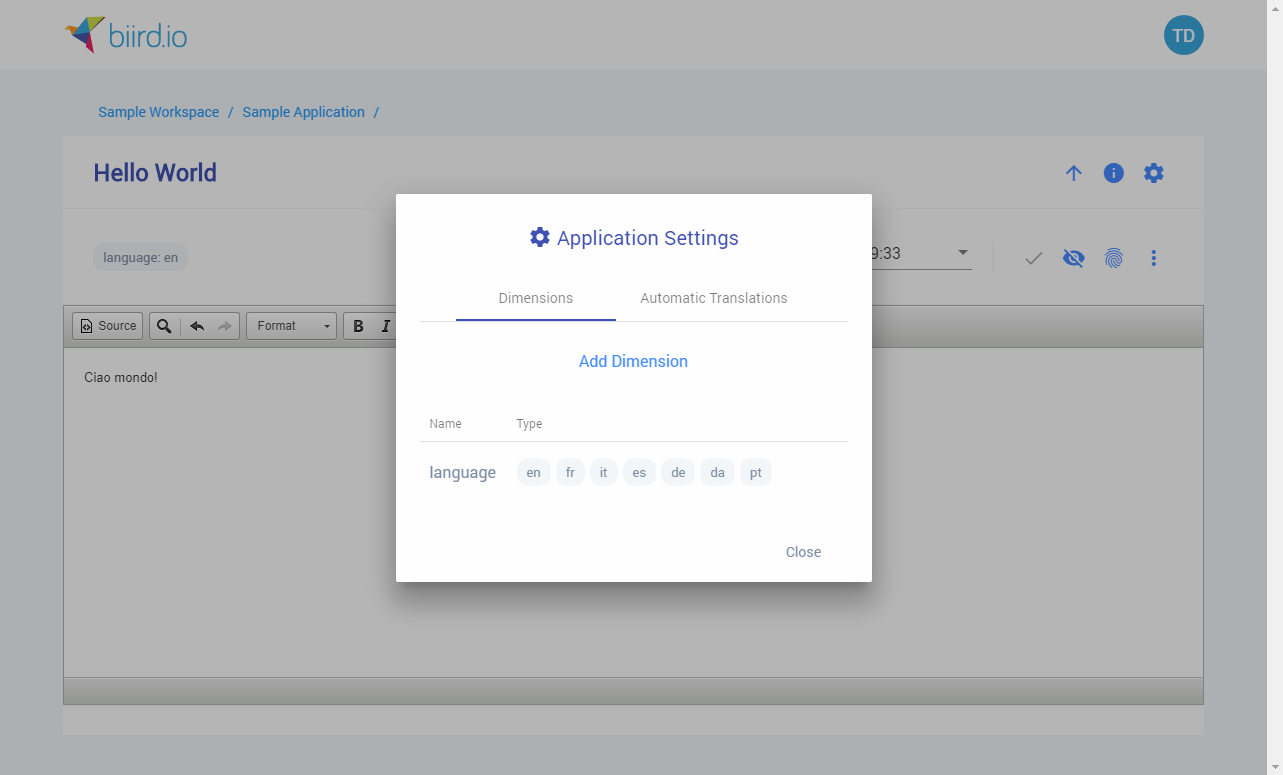The width and height of the screenshot is (1283, 775).
Task: Switch to the Dimensions tab
Action: click(536, 298)
